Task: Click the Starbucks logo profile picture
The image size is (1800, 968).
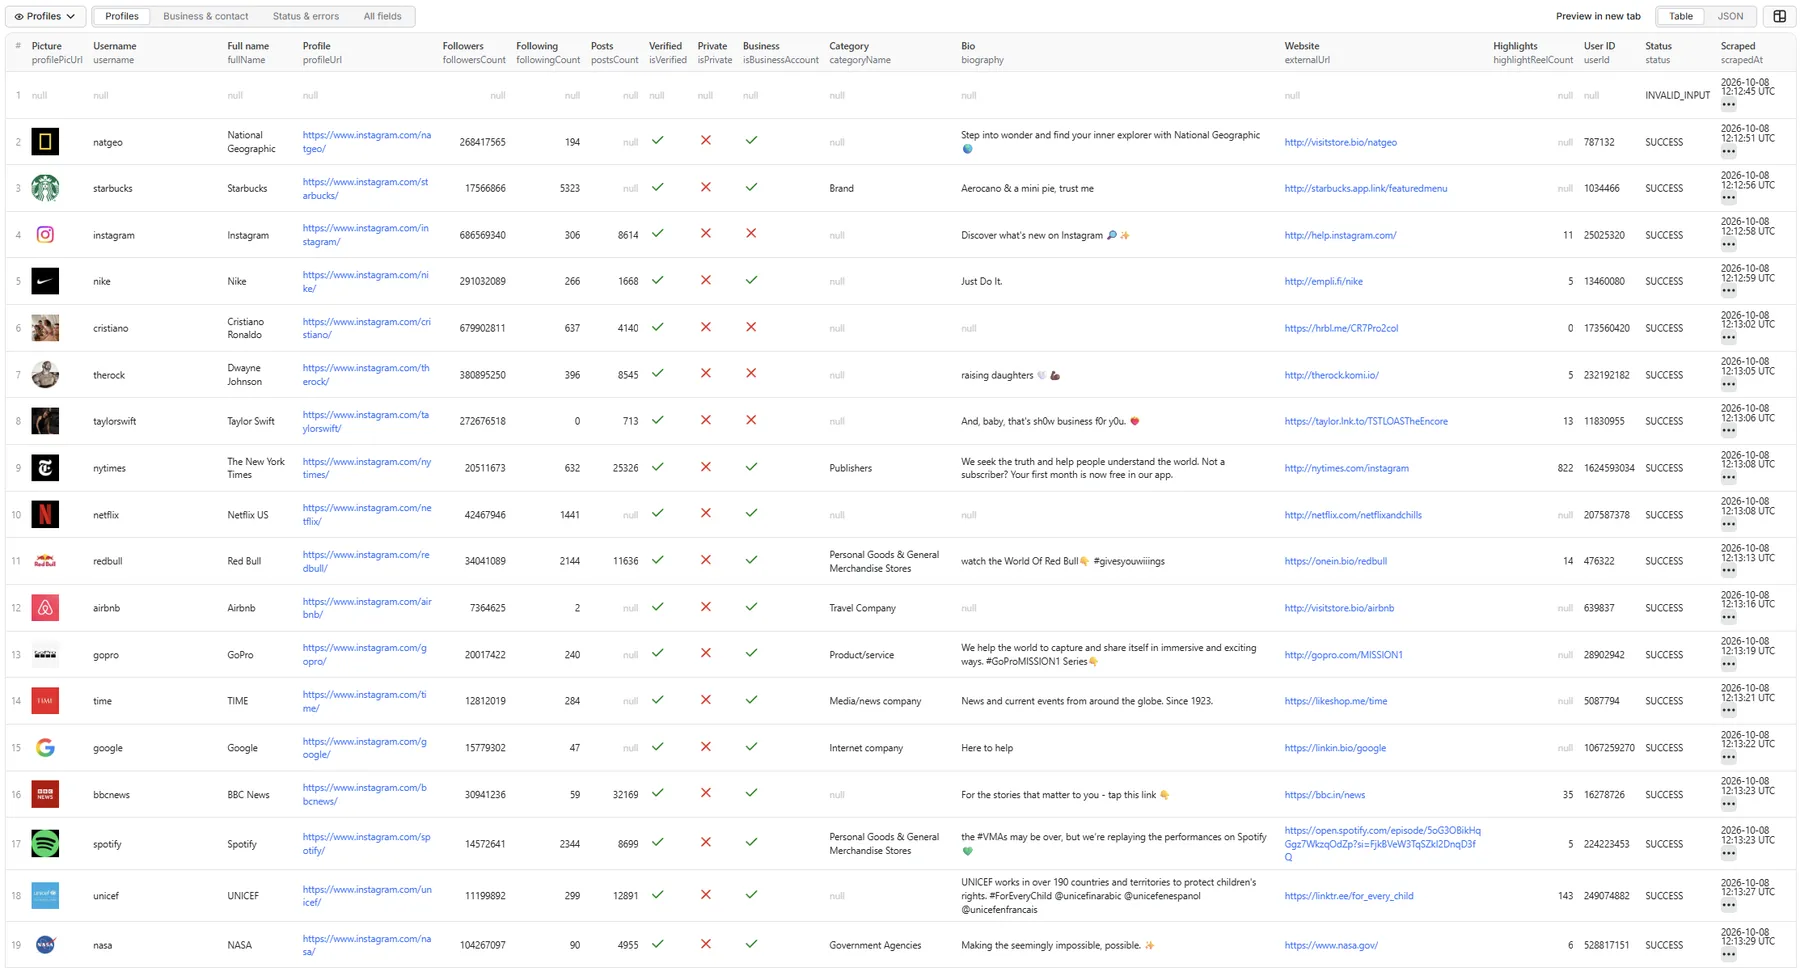Action: coord(45,188)
